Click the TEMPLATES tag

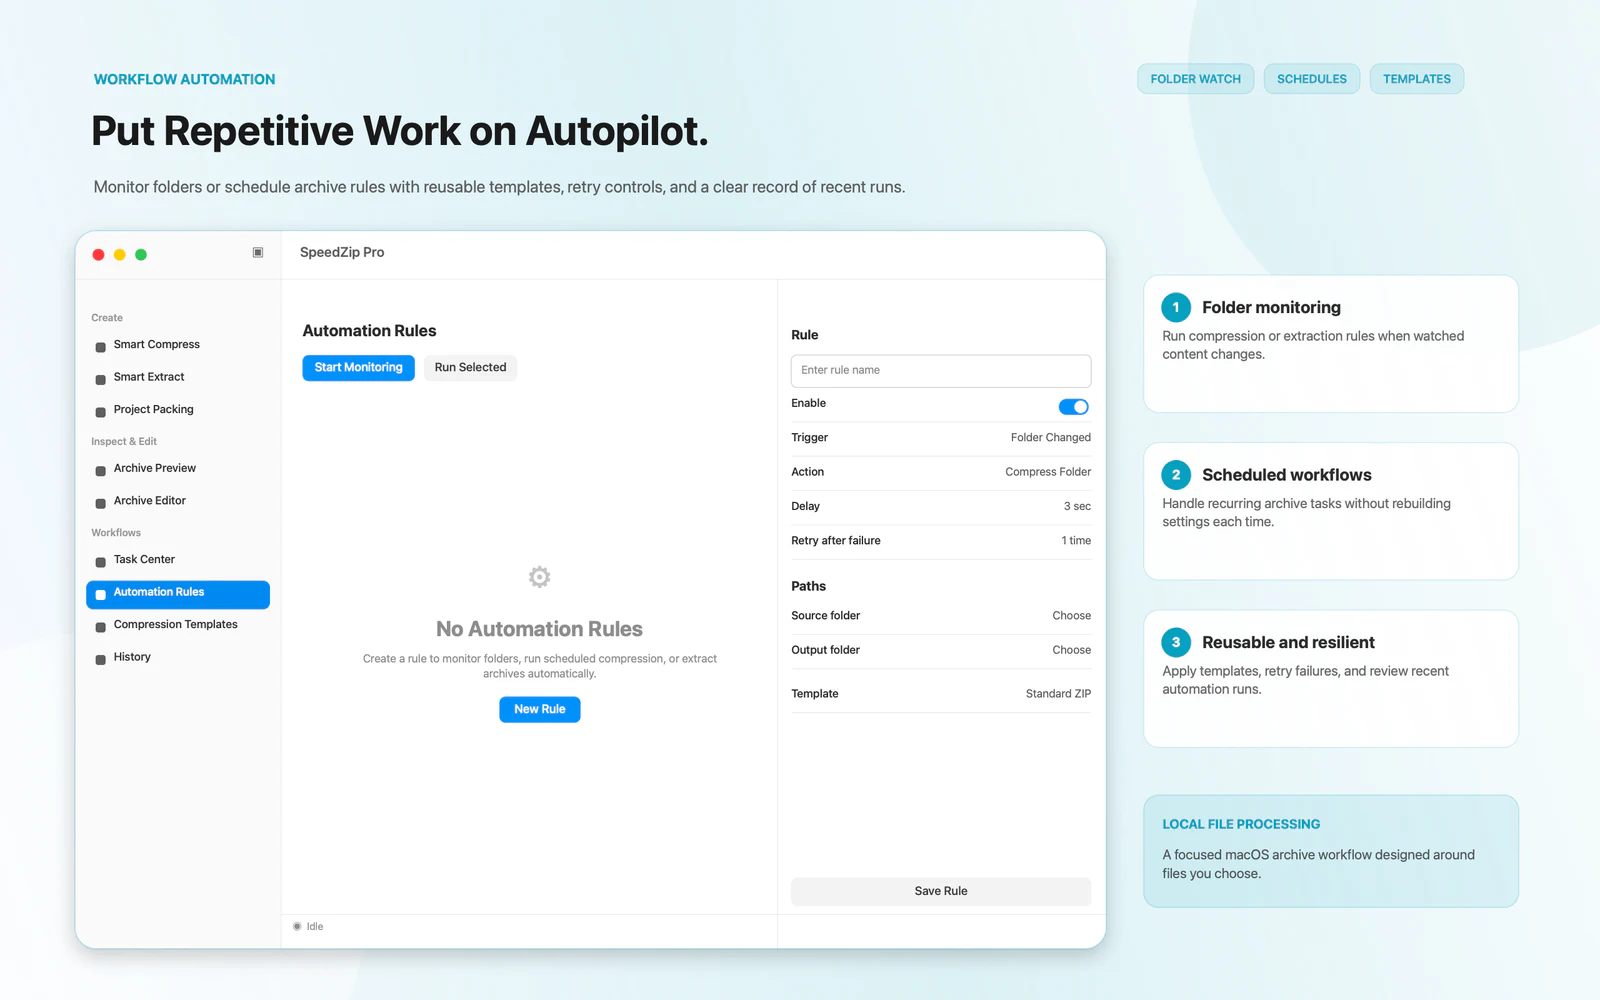pyautogui.click(x=1417, y=79)
